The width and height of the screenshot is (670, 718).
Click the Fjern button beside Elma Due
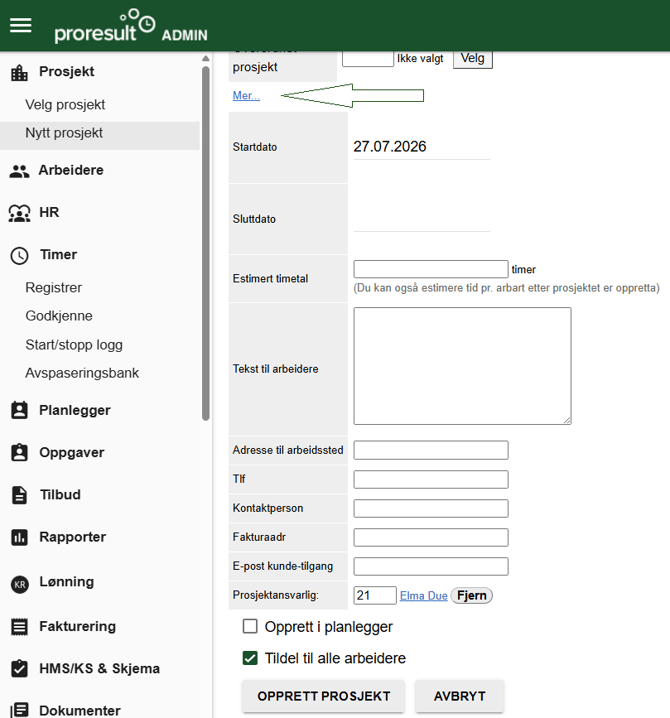[x=472, y=595]
